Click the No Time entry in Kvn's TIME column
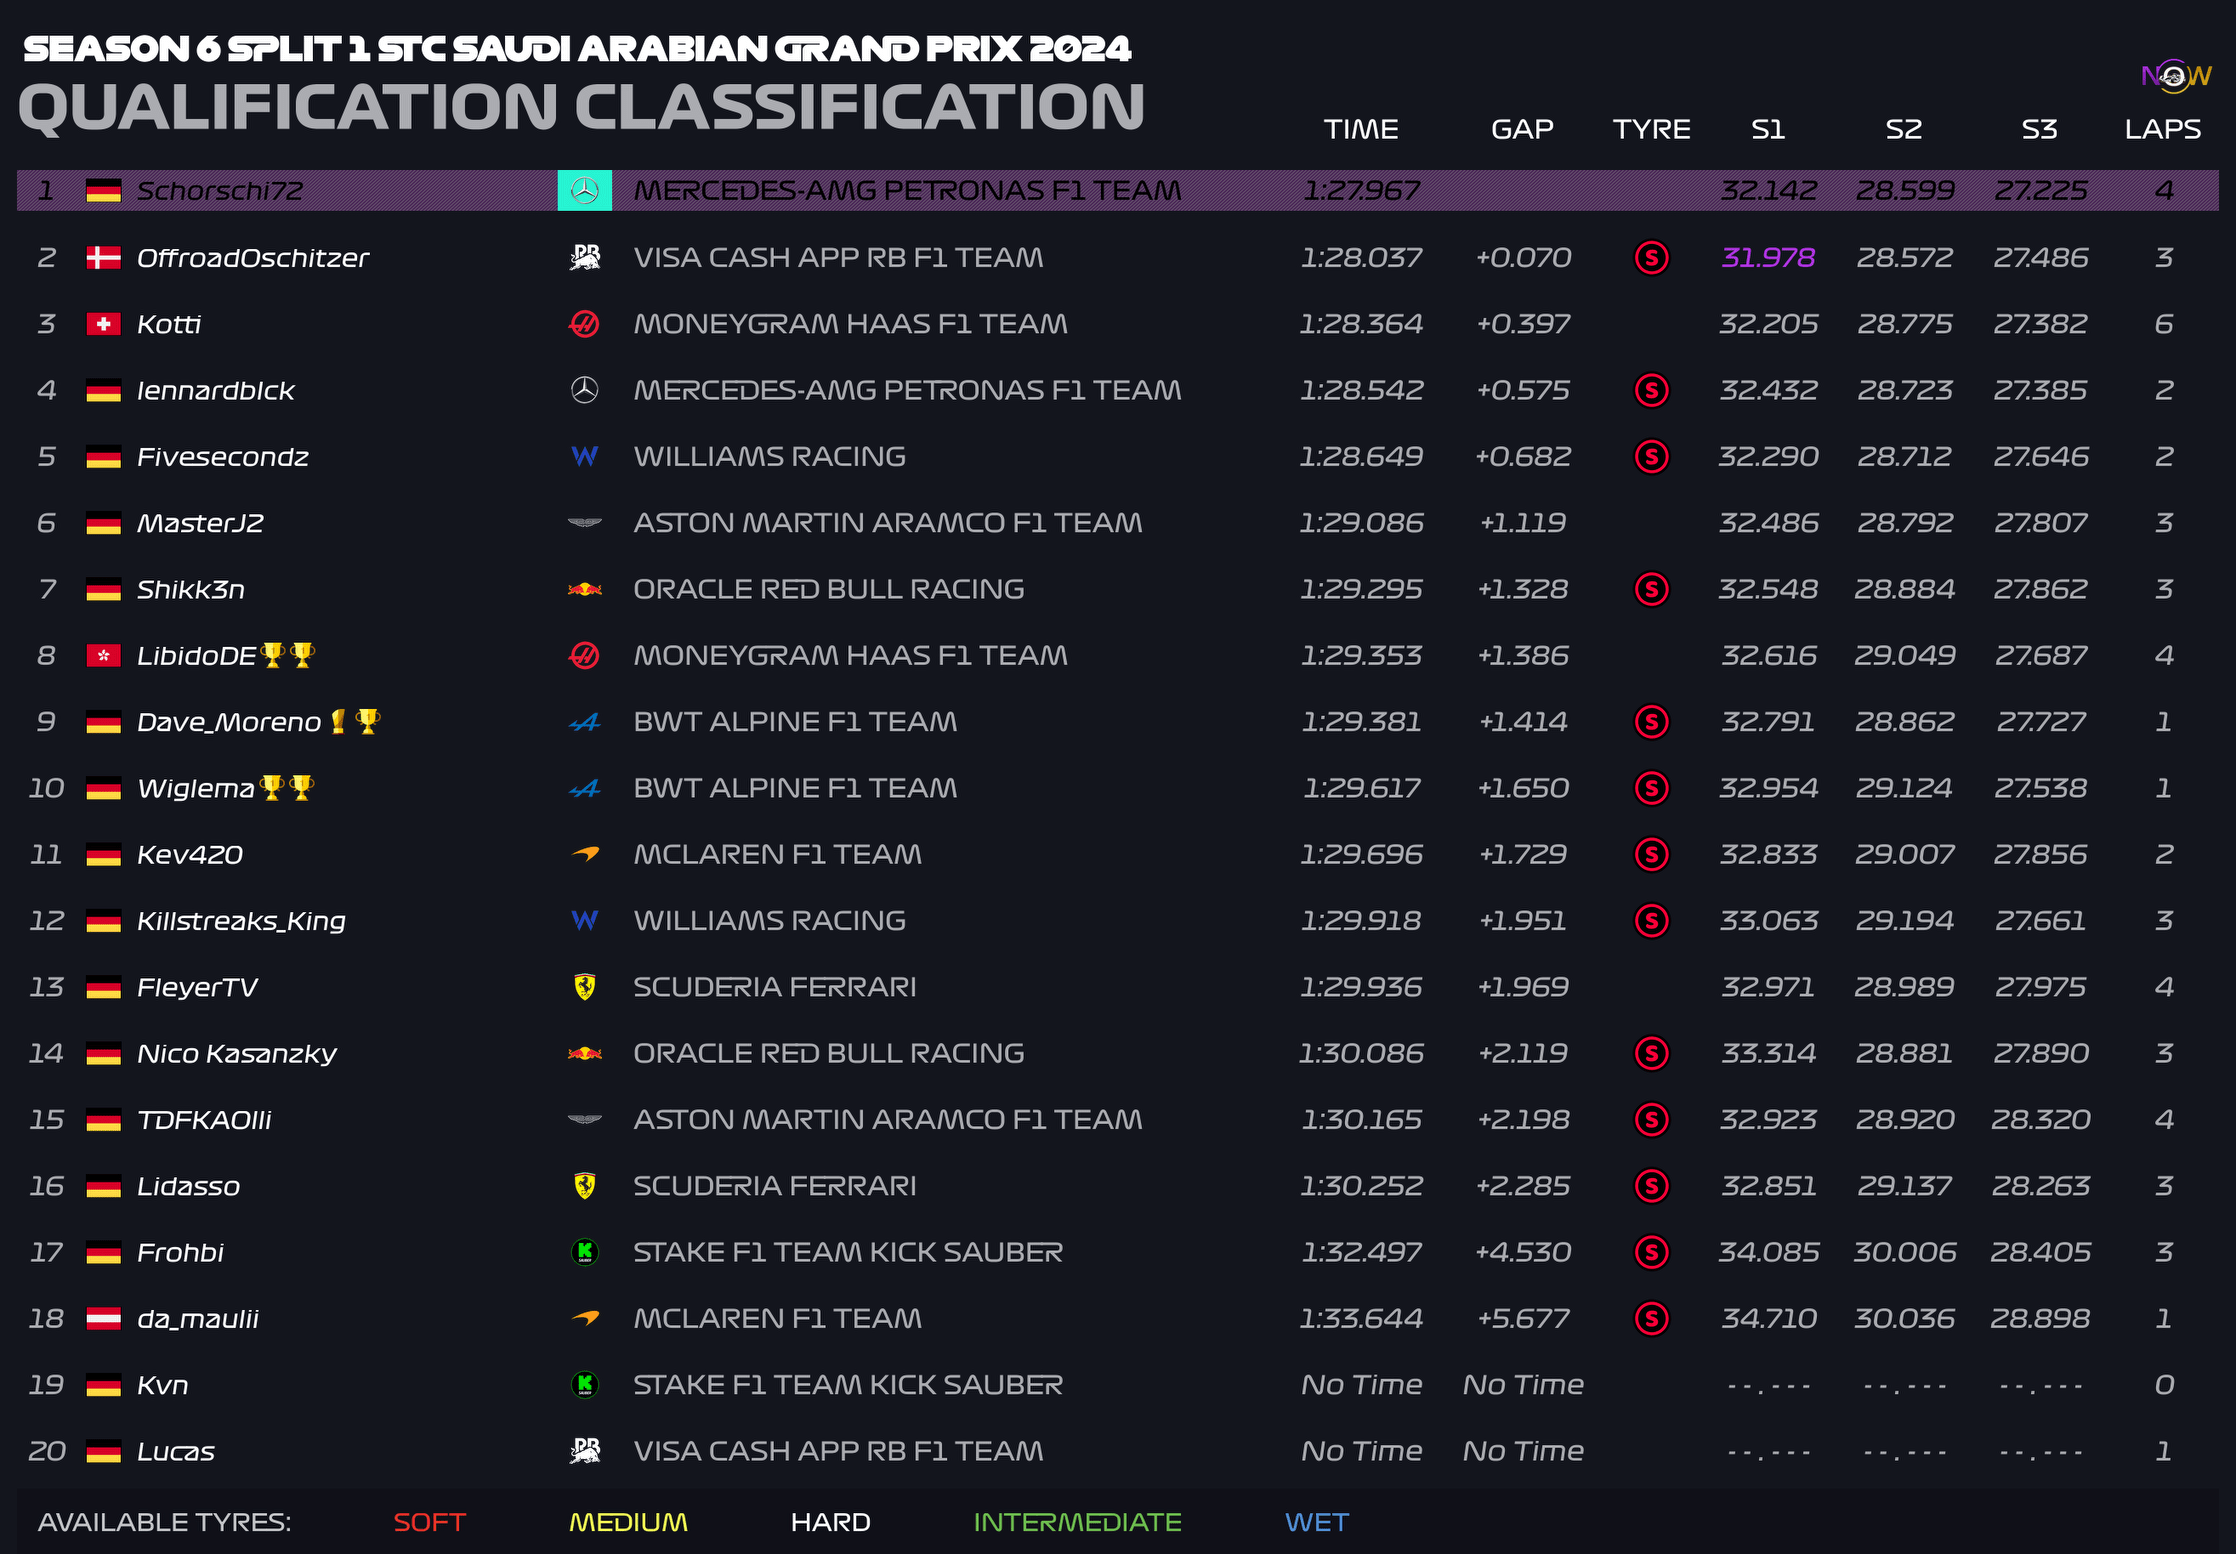2236x1554 pixels. tap(1361, 1385)
